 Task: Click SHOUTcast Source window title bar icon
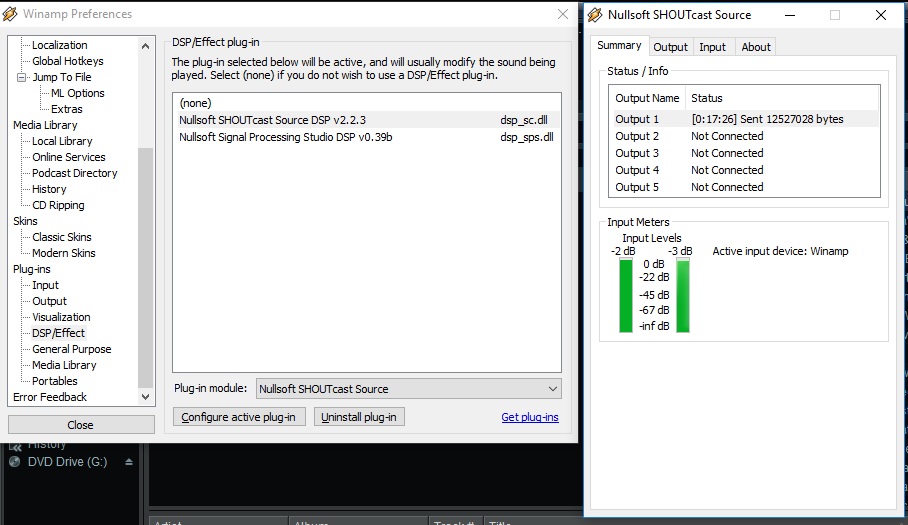point(595,15)
